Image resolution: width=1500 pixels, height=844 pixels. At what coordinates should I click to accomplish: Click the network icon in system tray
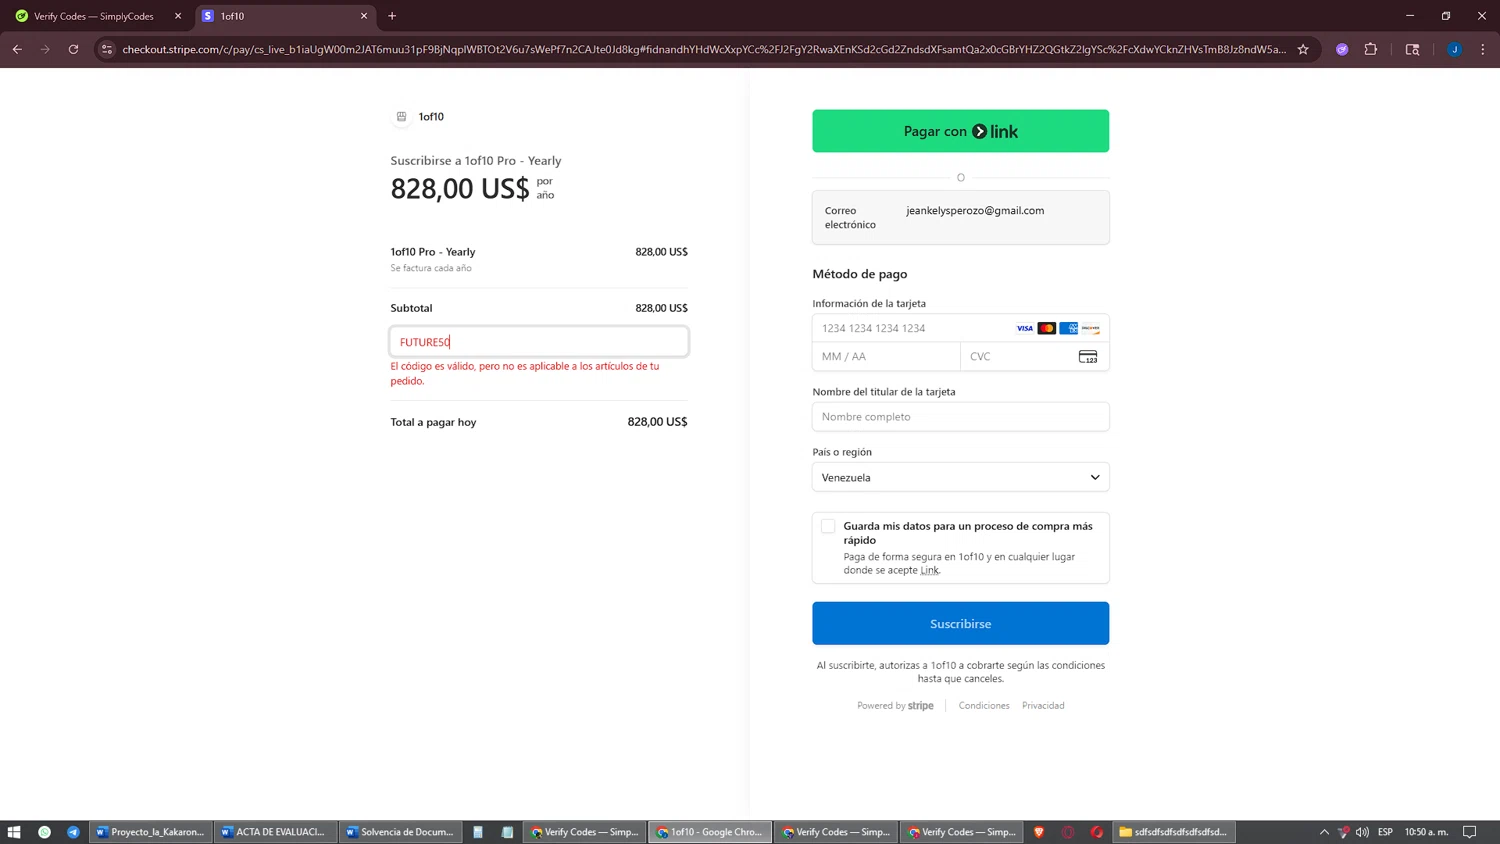tap(1343, 832)
